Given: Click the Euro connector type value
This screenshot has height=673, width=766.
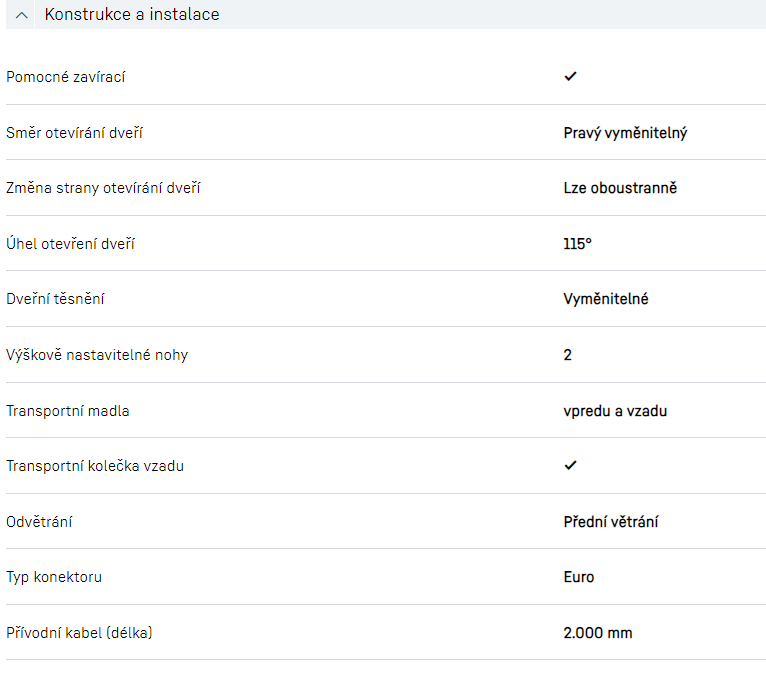Looking at the screenshot, I should (x=579, y=577).
